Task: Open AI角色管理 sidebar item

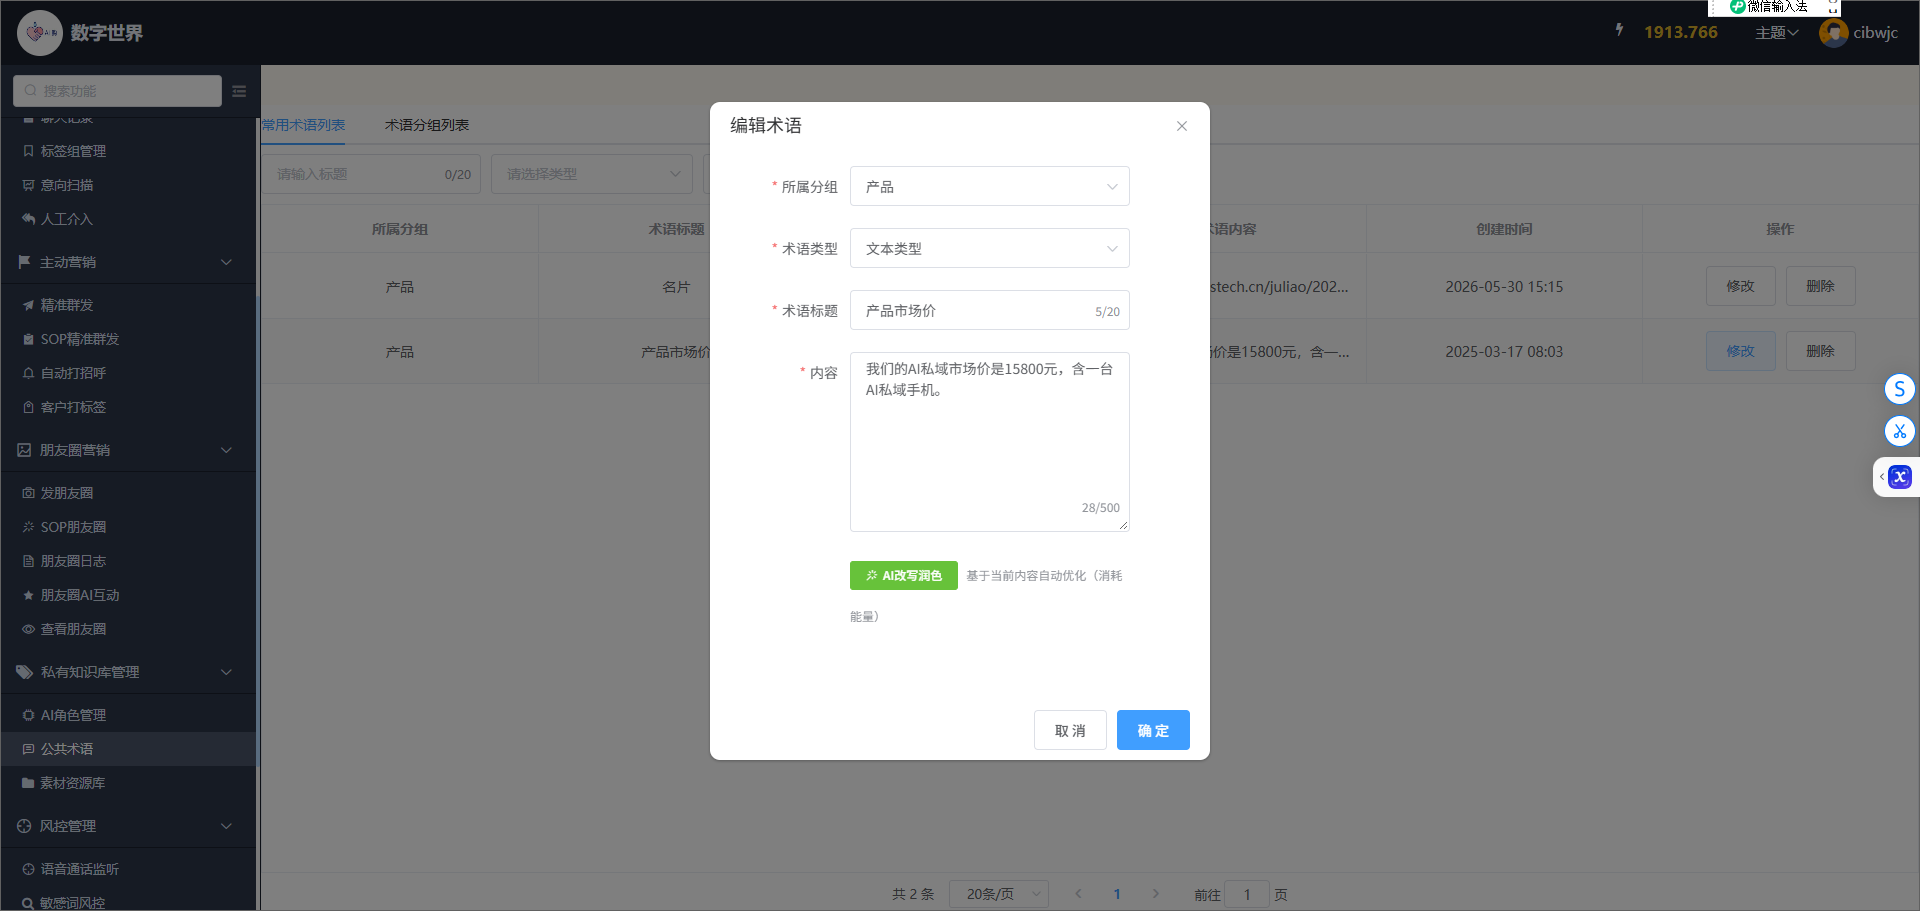Action: tap(73, 715)
